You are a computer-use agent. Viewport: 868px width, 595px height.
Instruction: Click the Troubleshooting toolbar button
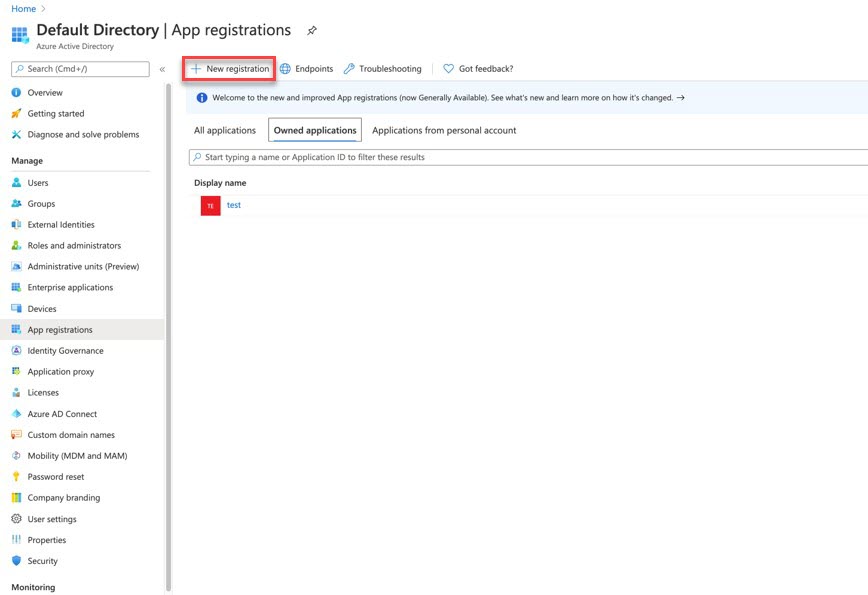(x=383, y=69)
